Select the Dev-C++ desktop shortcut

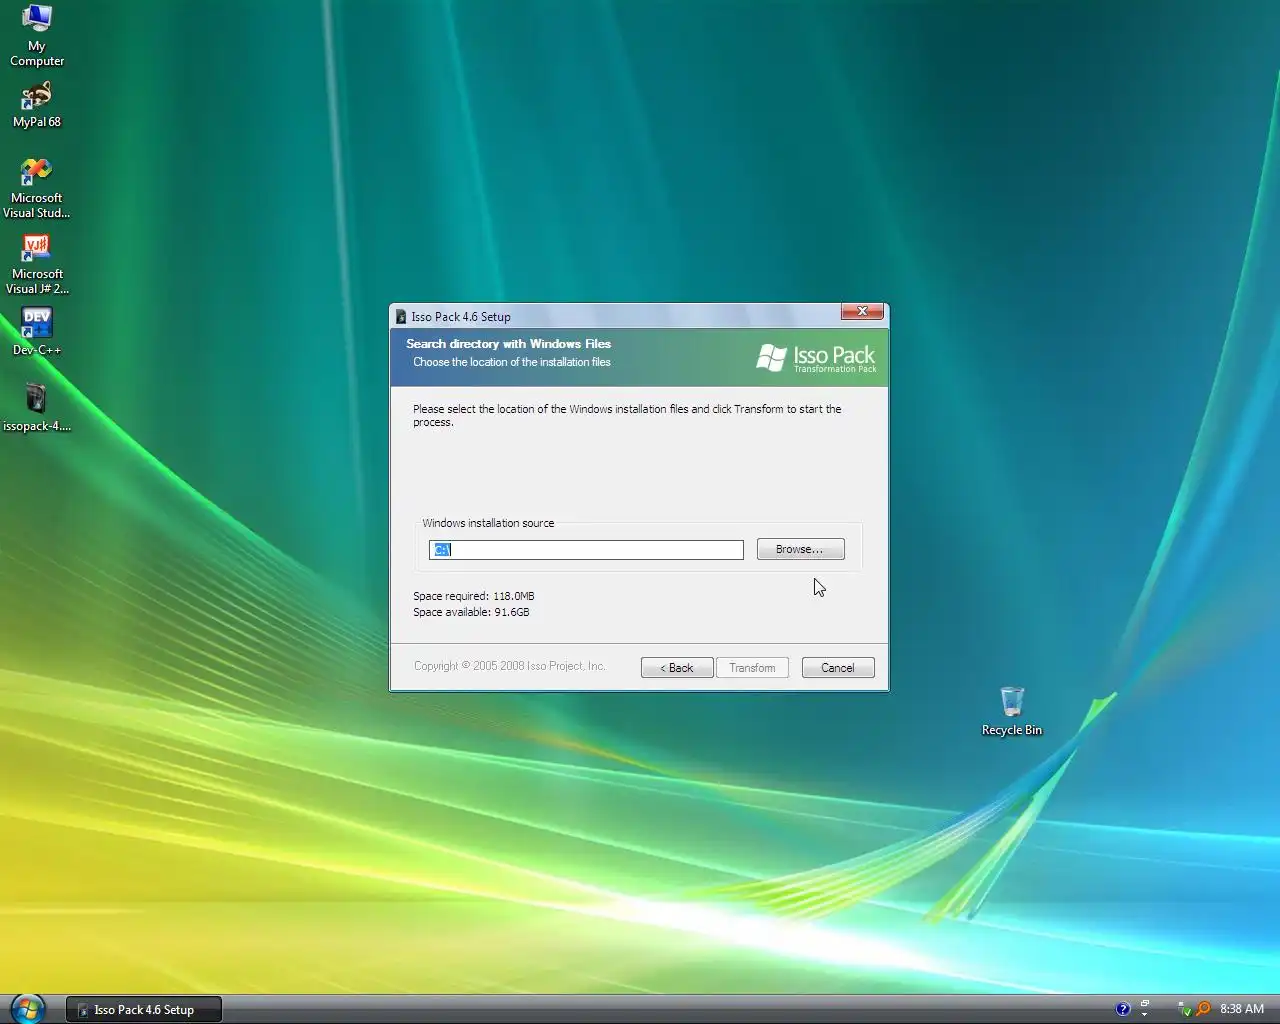(37, 332)
